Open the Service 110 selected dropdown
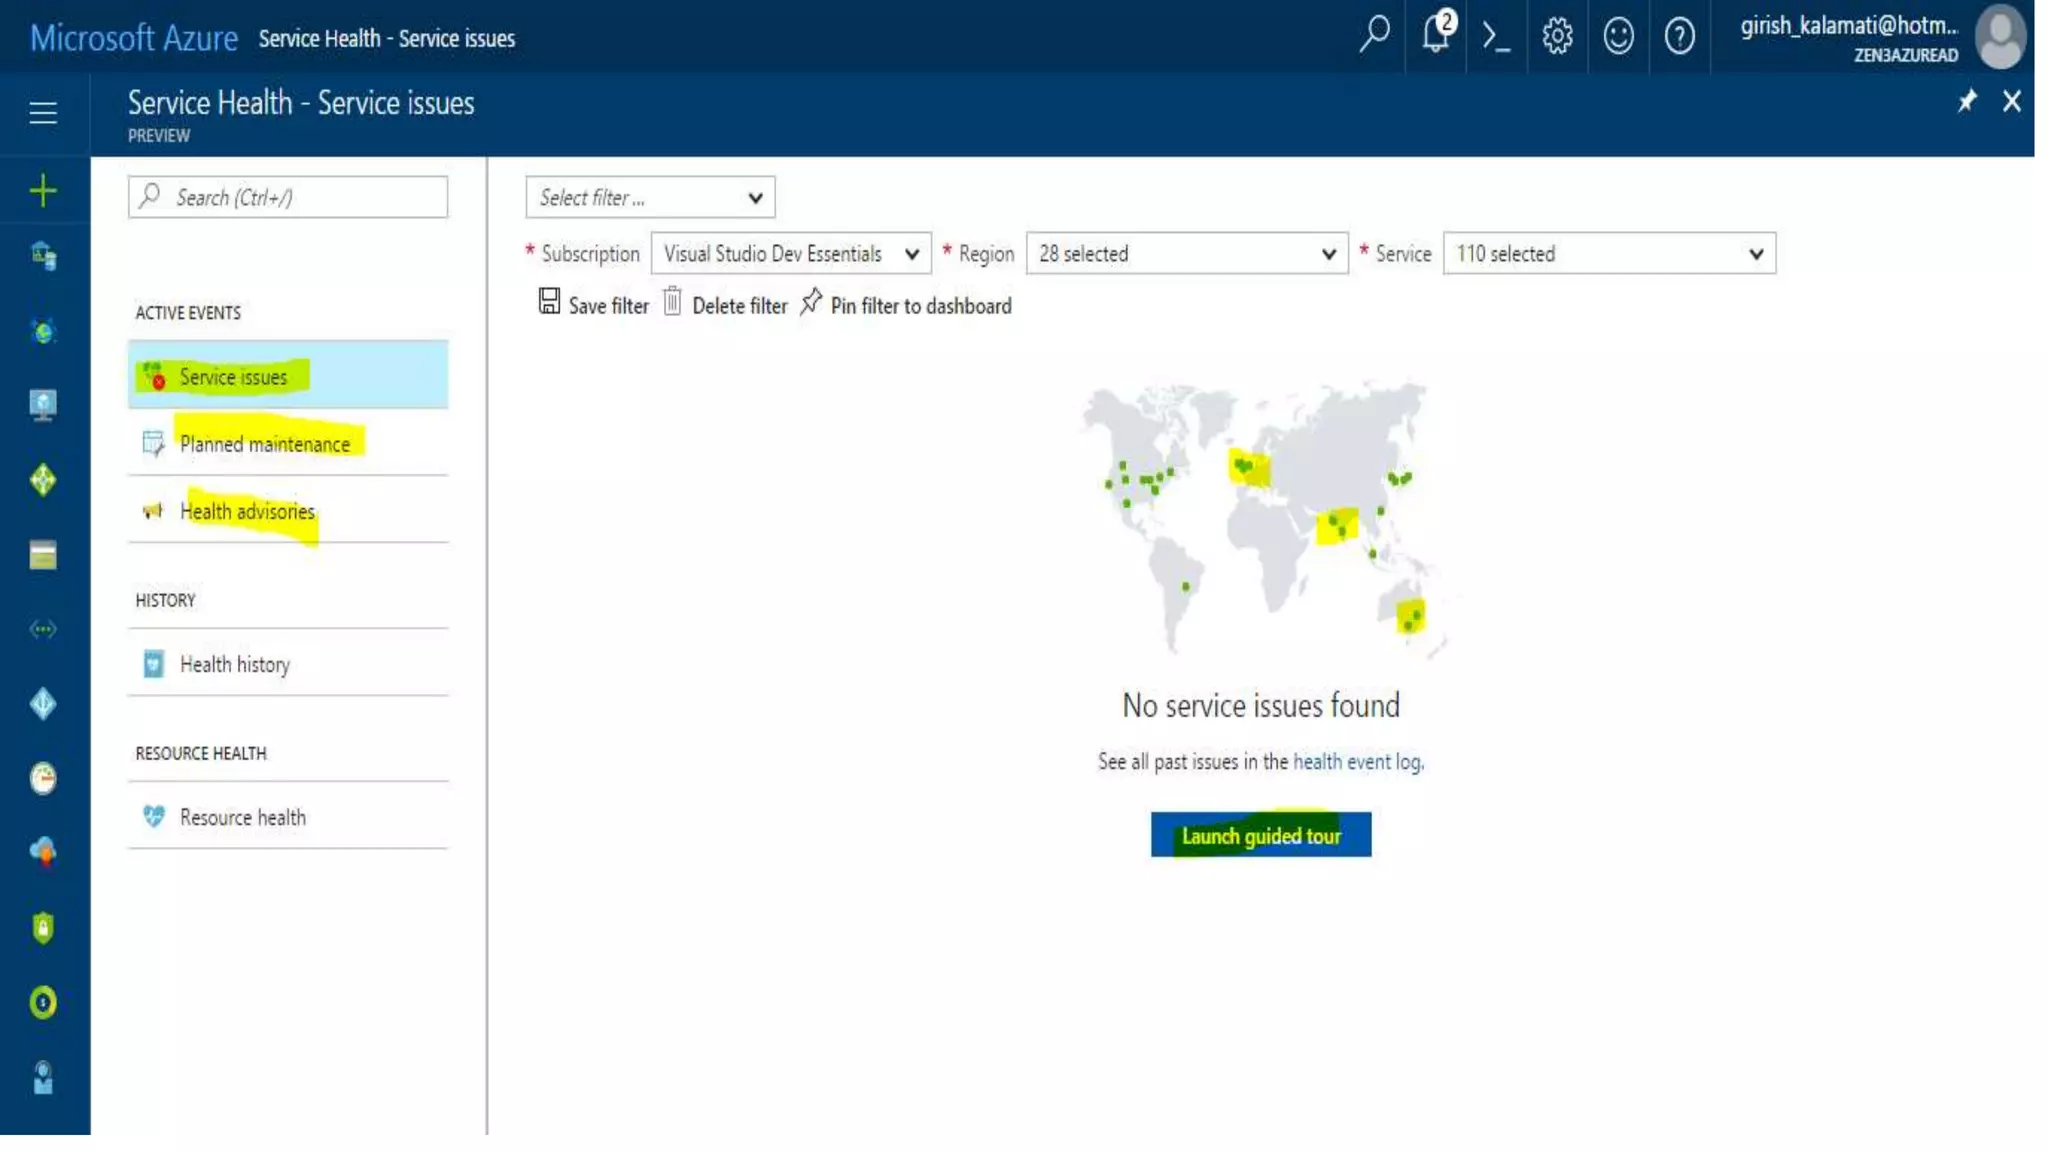 (x=1608, y=254)
